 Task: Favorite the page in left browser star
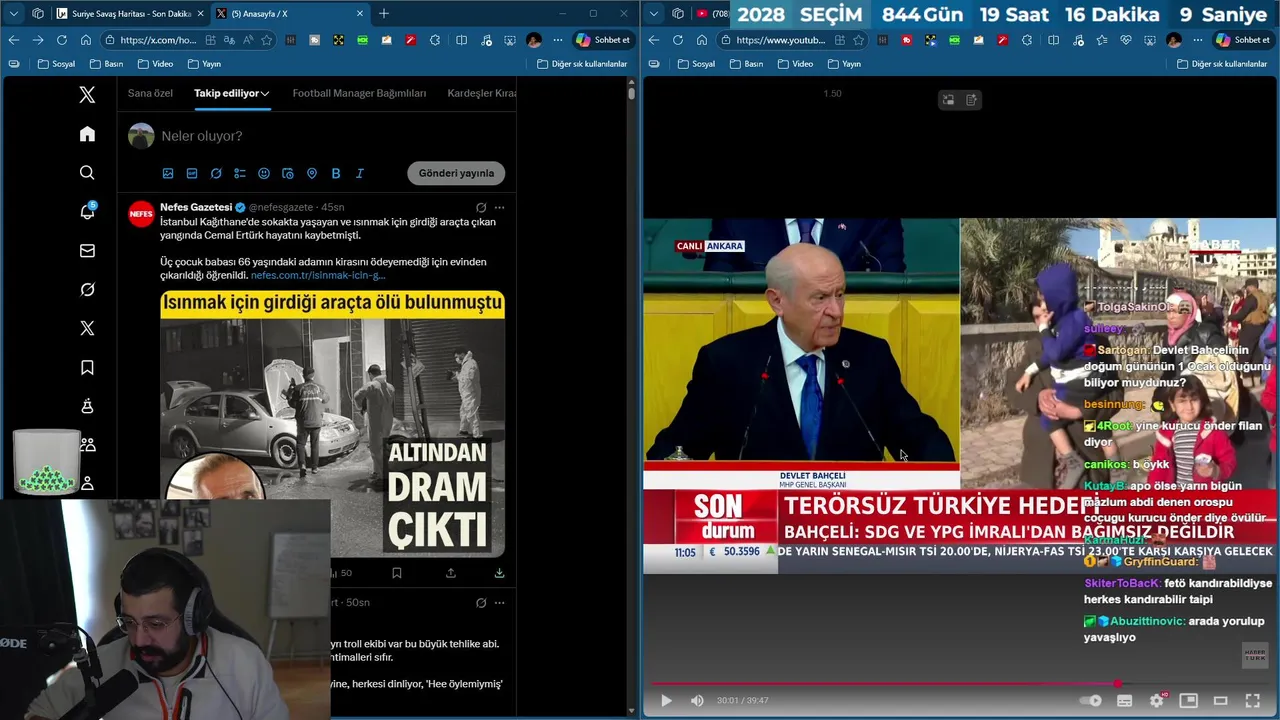267,40
